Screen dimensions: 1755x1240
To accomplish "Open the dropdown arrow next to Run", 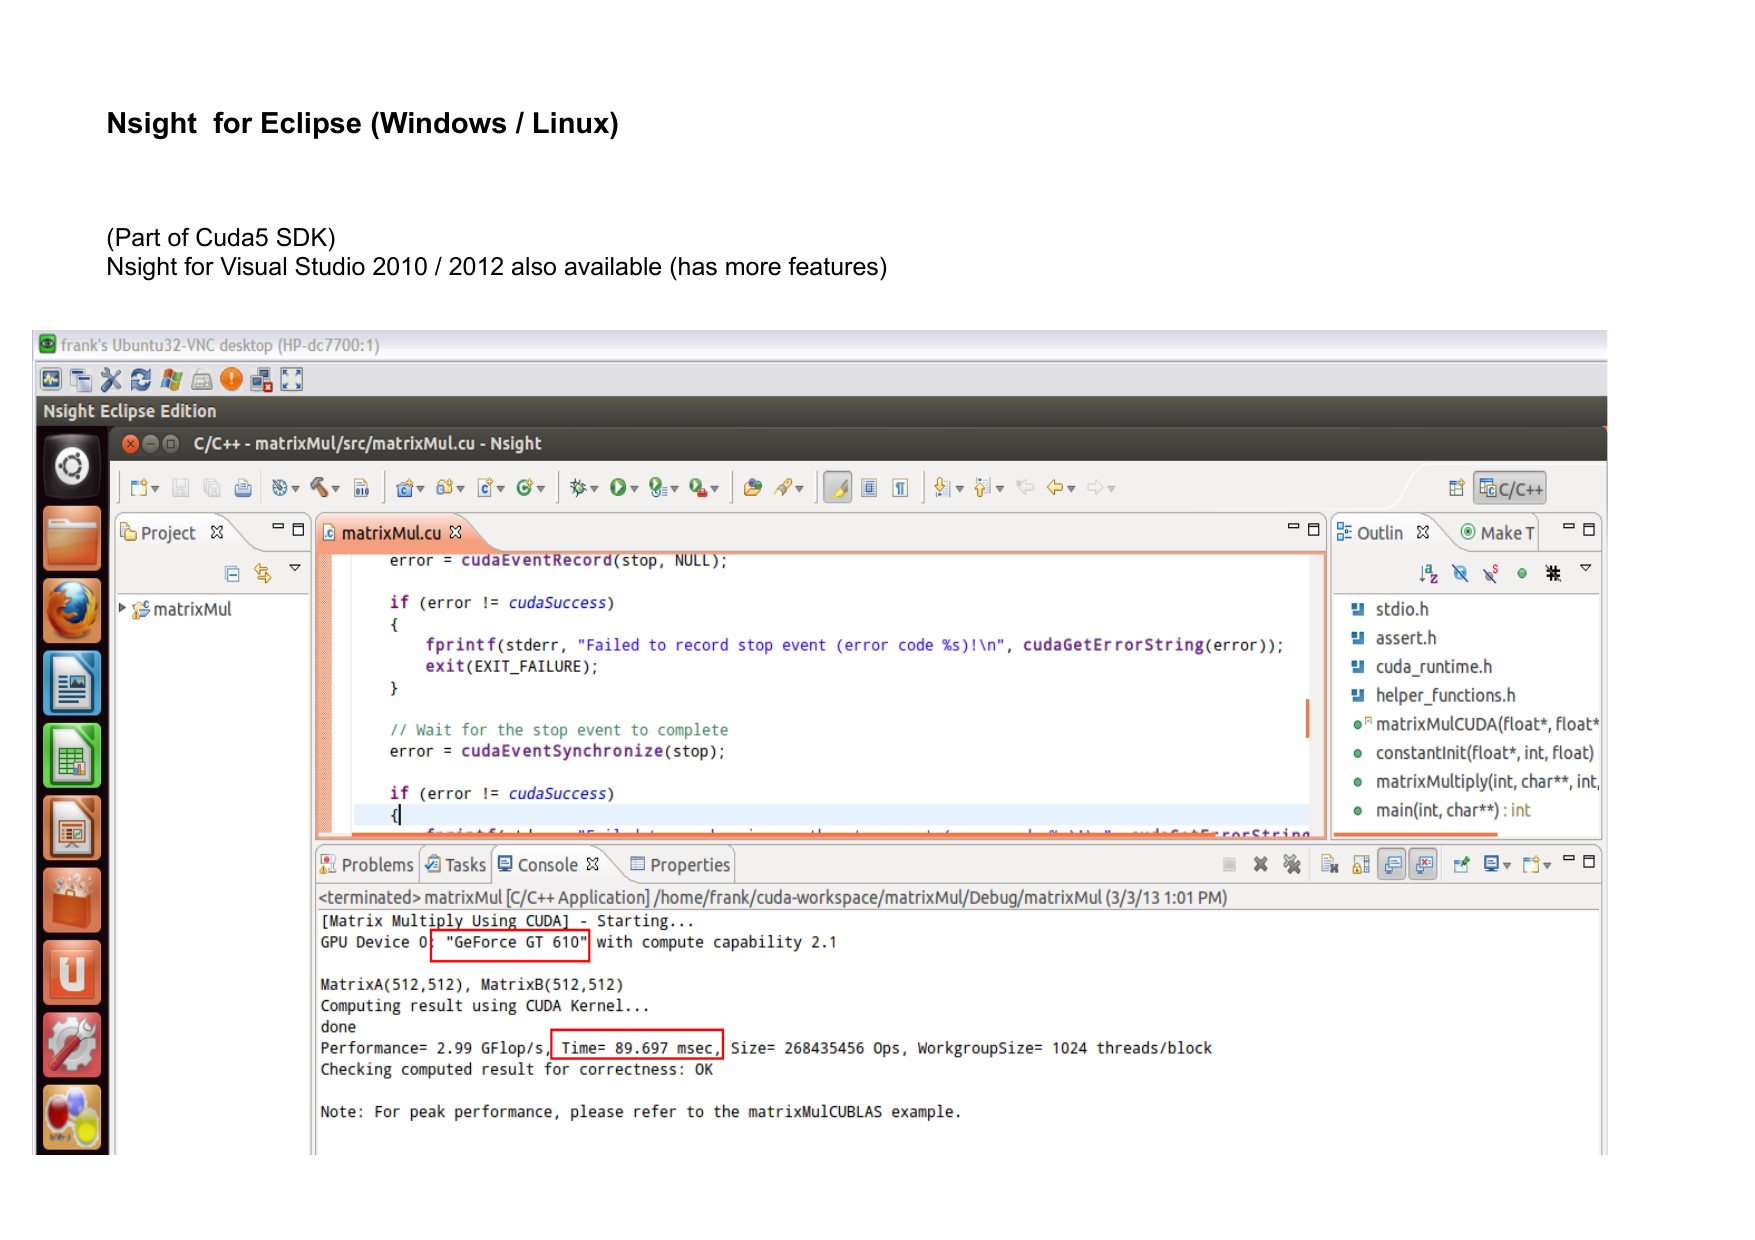I will (x=634, y=489).
